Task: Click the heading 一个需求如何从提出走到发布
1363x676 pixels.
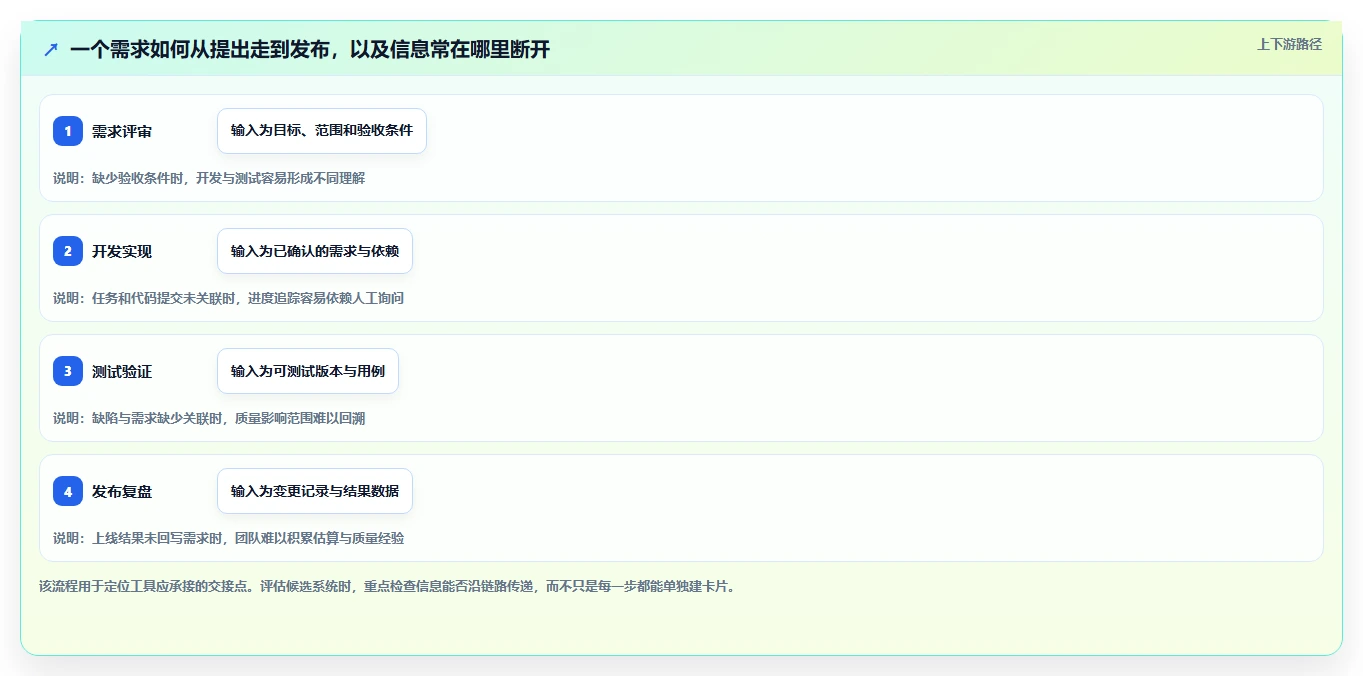Action: click(200, 49)
